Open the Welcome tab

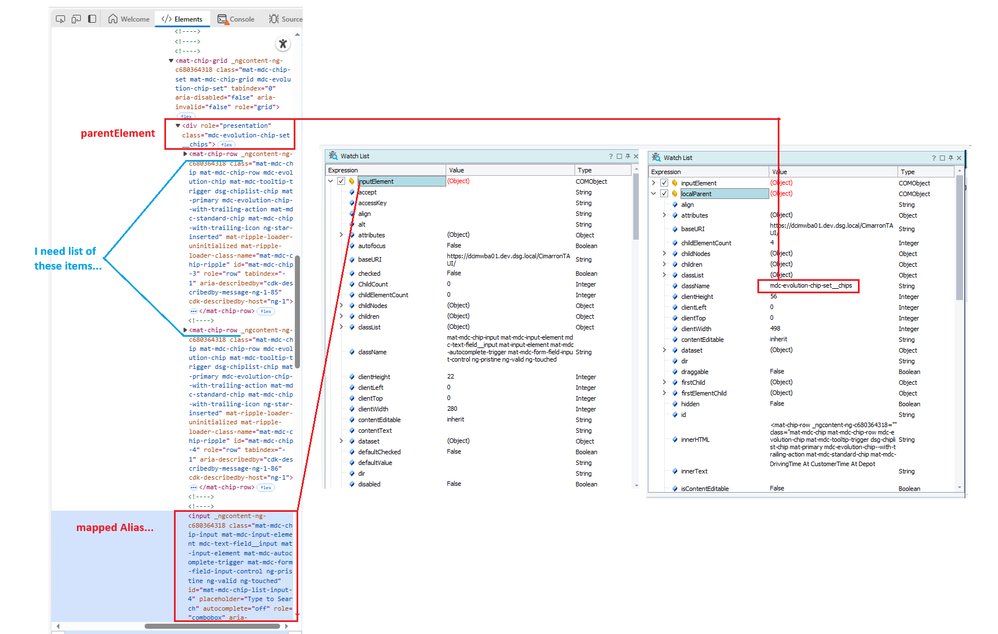(x=129, y=19)
